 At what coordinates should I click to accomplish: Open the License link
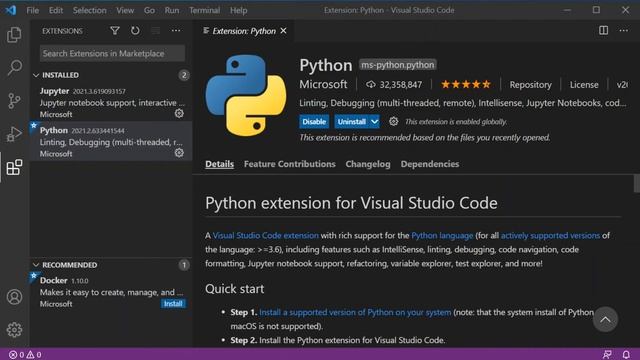coord(584,84)
